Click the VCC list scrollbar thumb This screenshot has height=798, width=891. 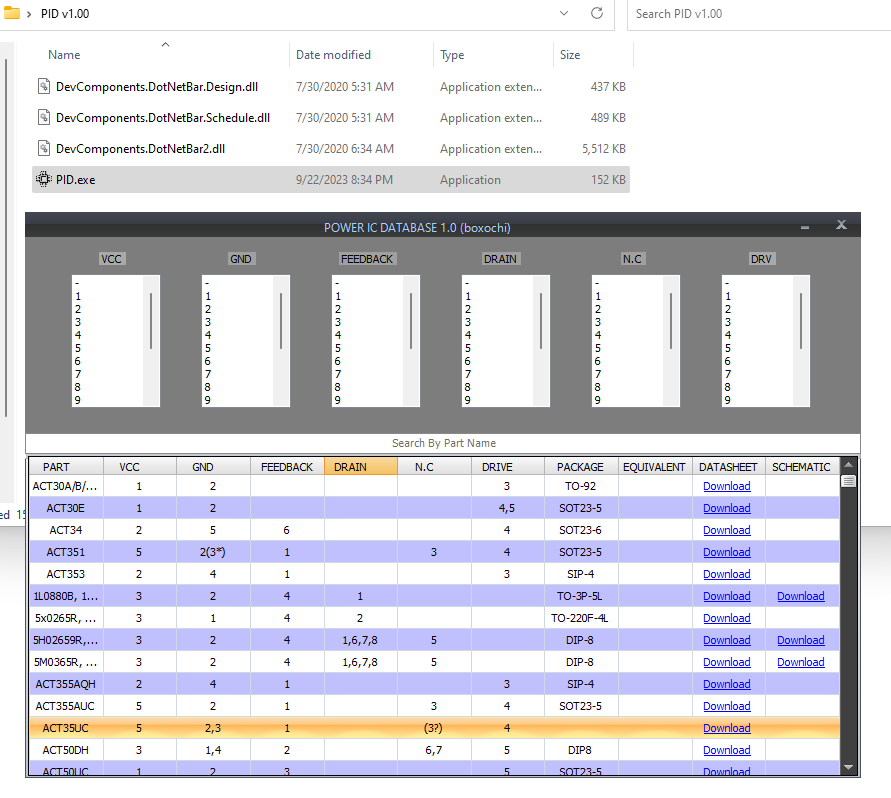[x=151, y=321]
